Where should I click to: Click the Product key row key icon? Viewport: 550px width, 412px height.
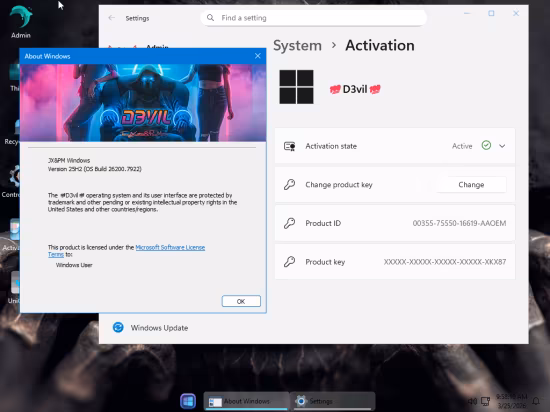pos(289,262)
